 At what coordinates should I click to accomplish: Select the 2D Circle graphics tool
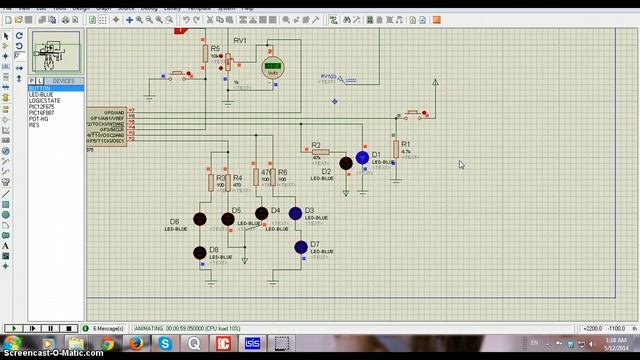[x=6, y=215]
